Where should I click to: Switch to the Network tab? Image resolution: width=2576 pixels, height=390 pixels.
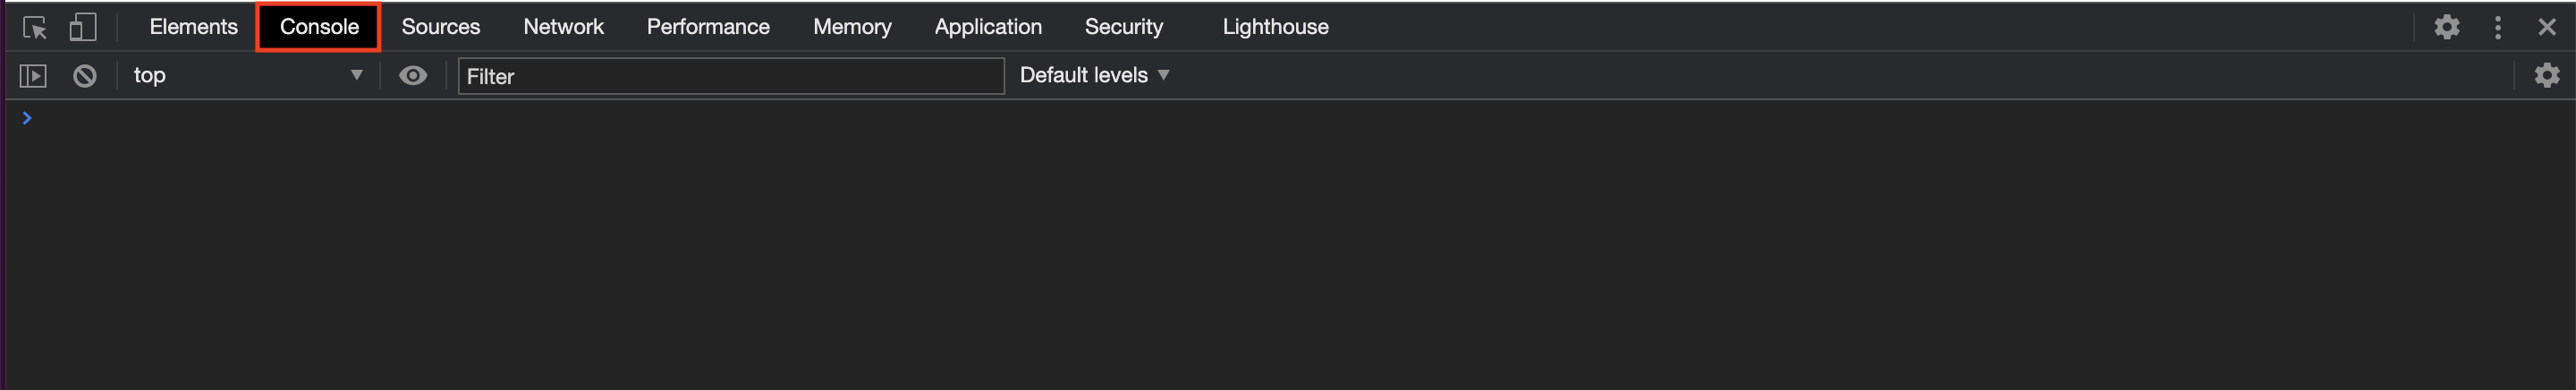pyautogui.click(x=564, y=27)
